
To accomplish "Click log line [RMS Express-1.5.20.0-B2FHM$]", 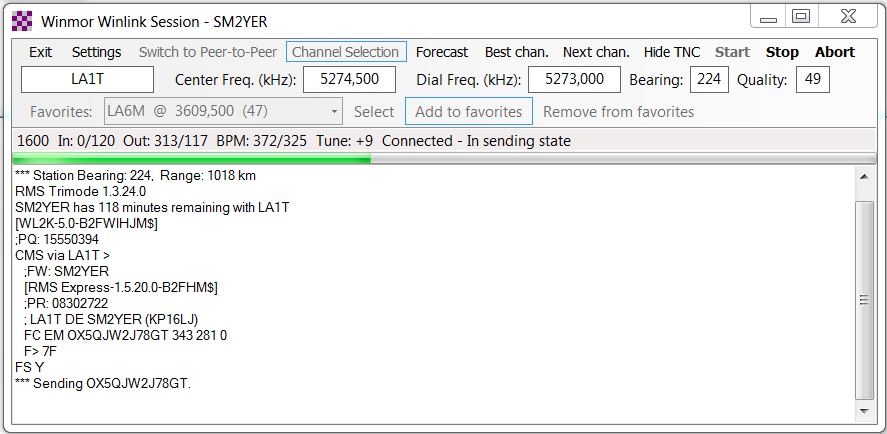I will pyautogui.click(x=121, y=287).
